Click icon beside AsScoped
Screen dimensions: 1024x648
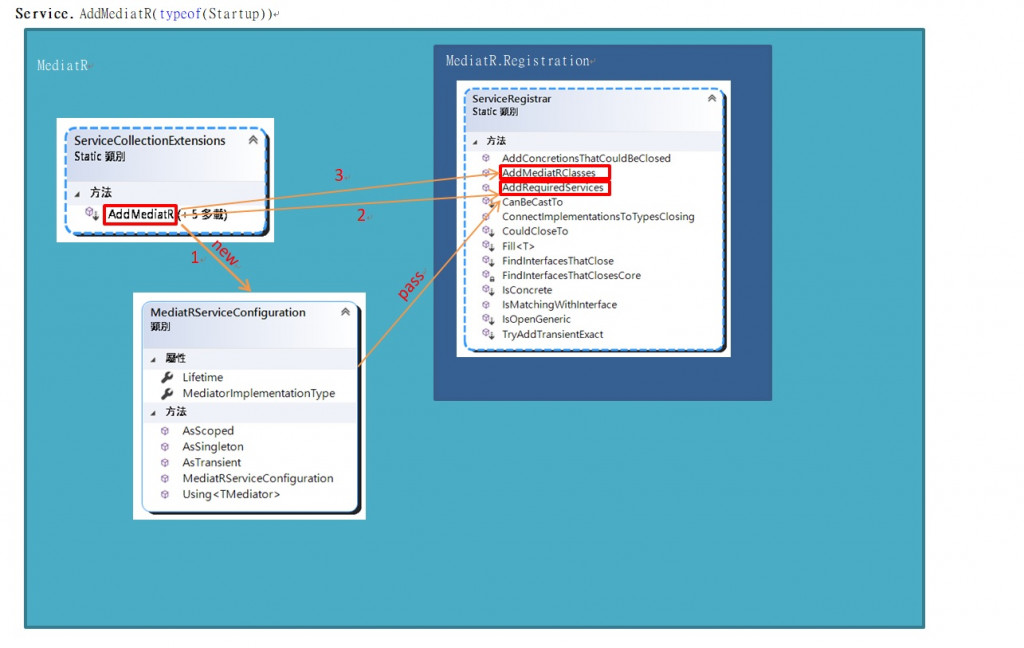click(x=165, y=431)
